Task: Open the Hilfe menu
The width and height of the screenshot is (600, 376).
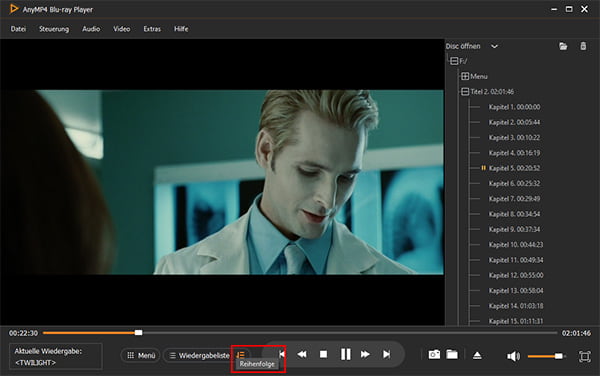Action: pyautogui.click(x=181, y=29)
